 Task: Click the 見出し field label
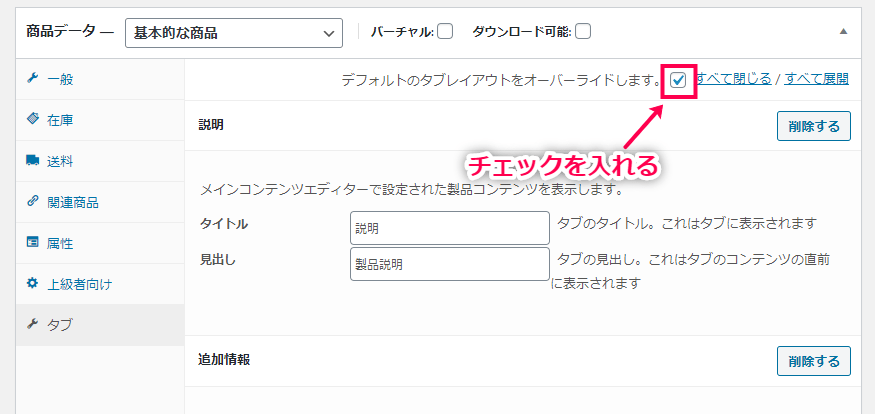[x=218, y=260]
